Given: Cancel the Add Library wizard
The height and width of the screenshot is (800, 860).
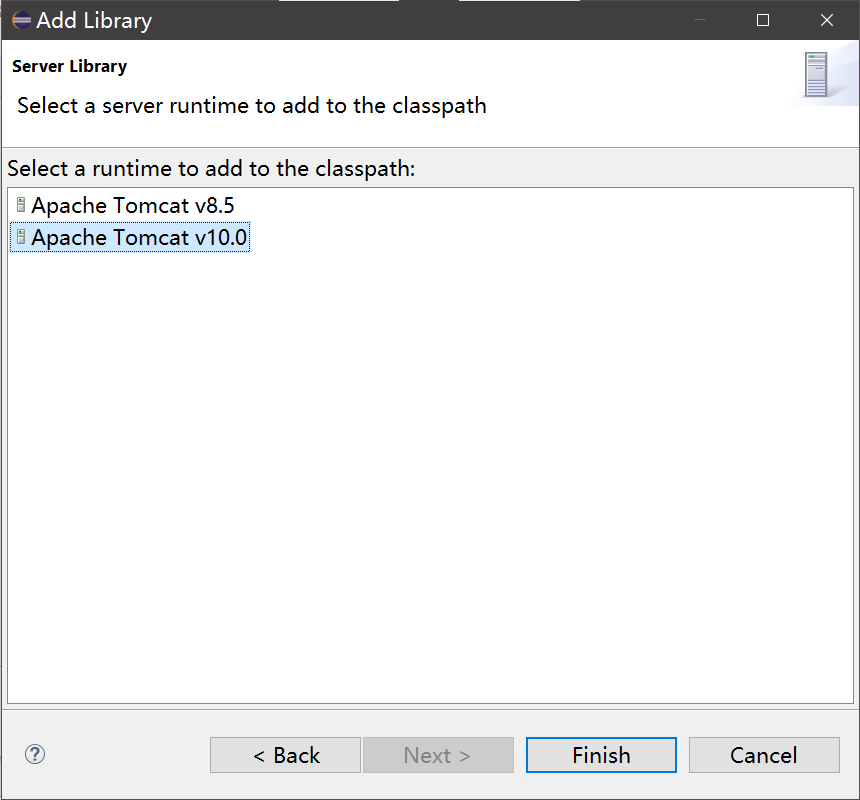Looking at the screenshot, I should [x=764, y=755].
